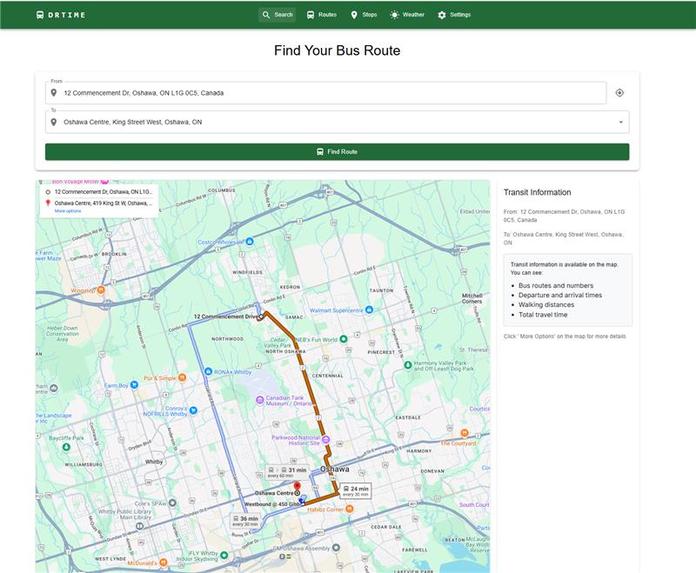
Task: Click the 'Bus routes and numbers' list item
Action: click(556, 285)
